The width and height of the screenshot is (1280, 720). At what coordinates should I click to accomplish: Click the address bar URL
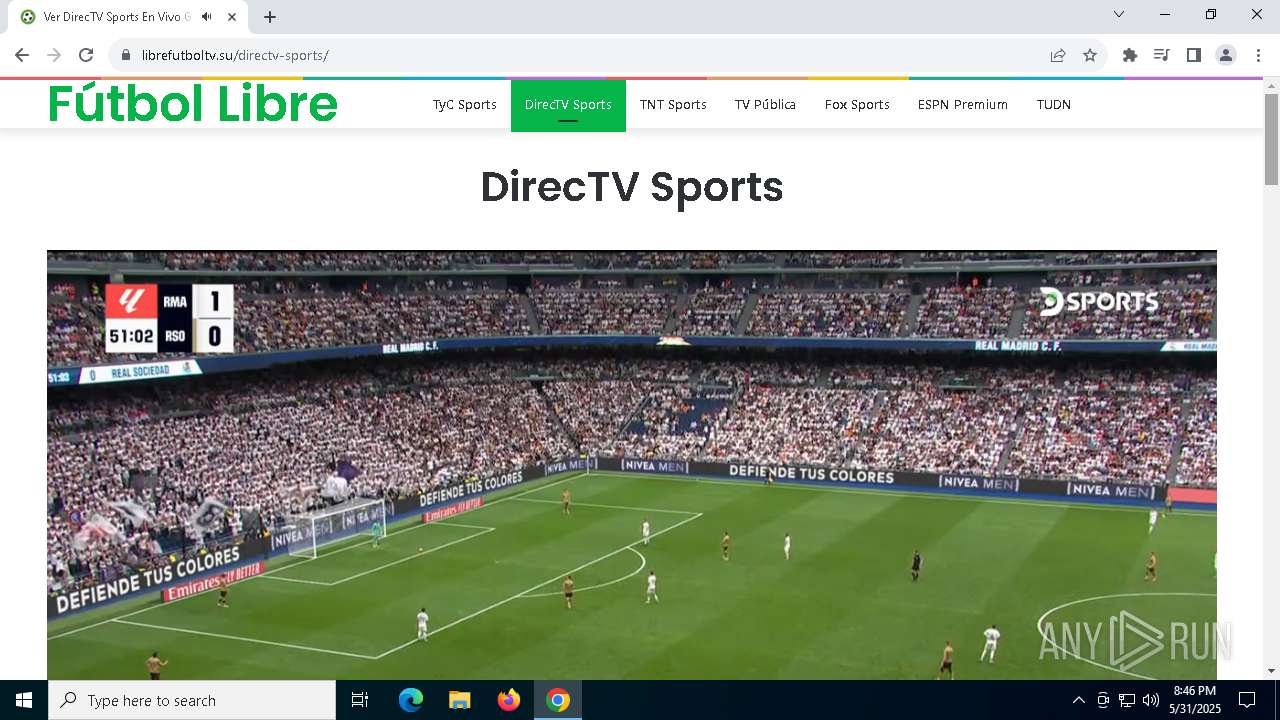pos(235,55)
